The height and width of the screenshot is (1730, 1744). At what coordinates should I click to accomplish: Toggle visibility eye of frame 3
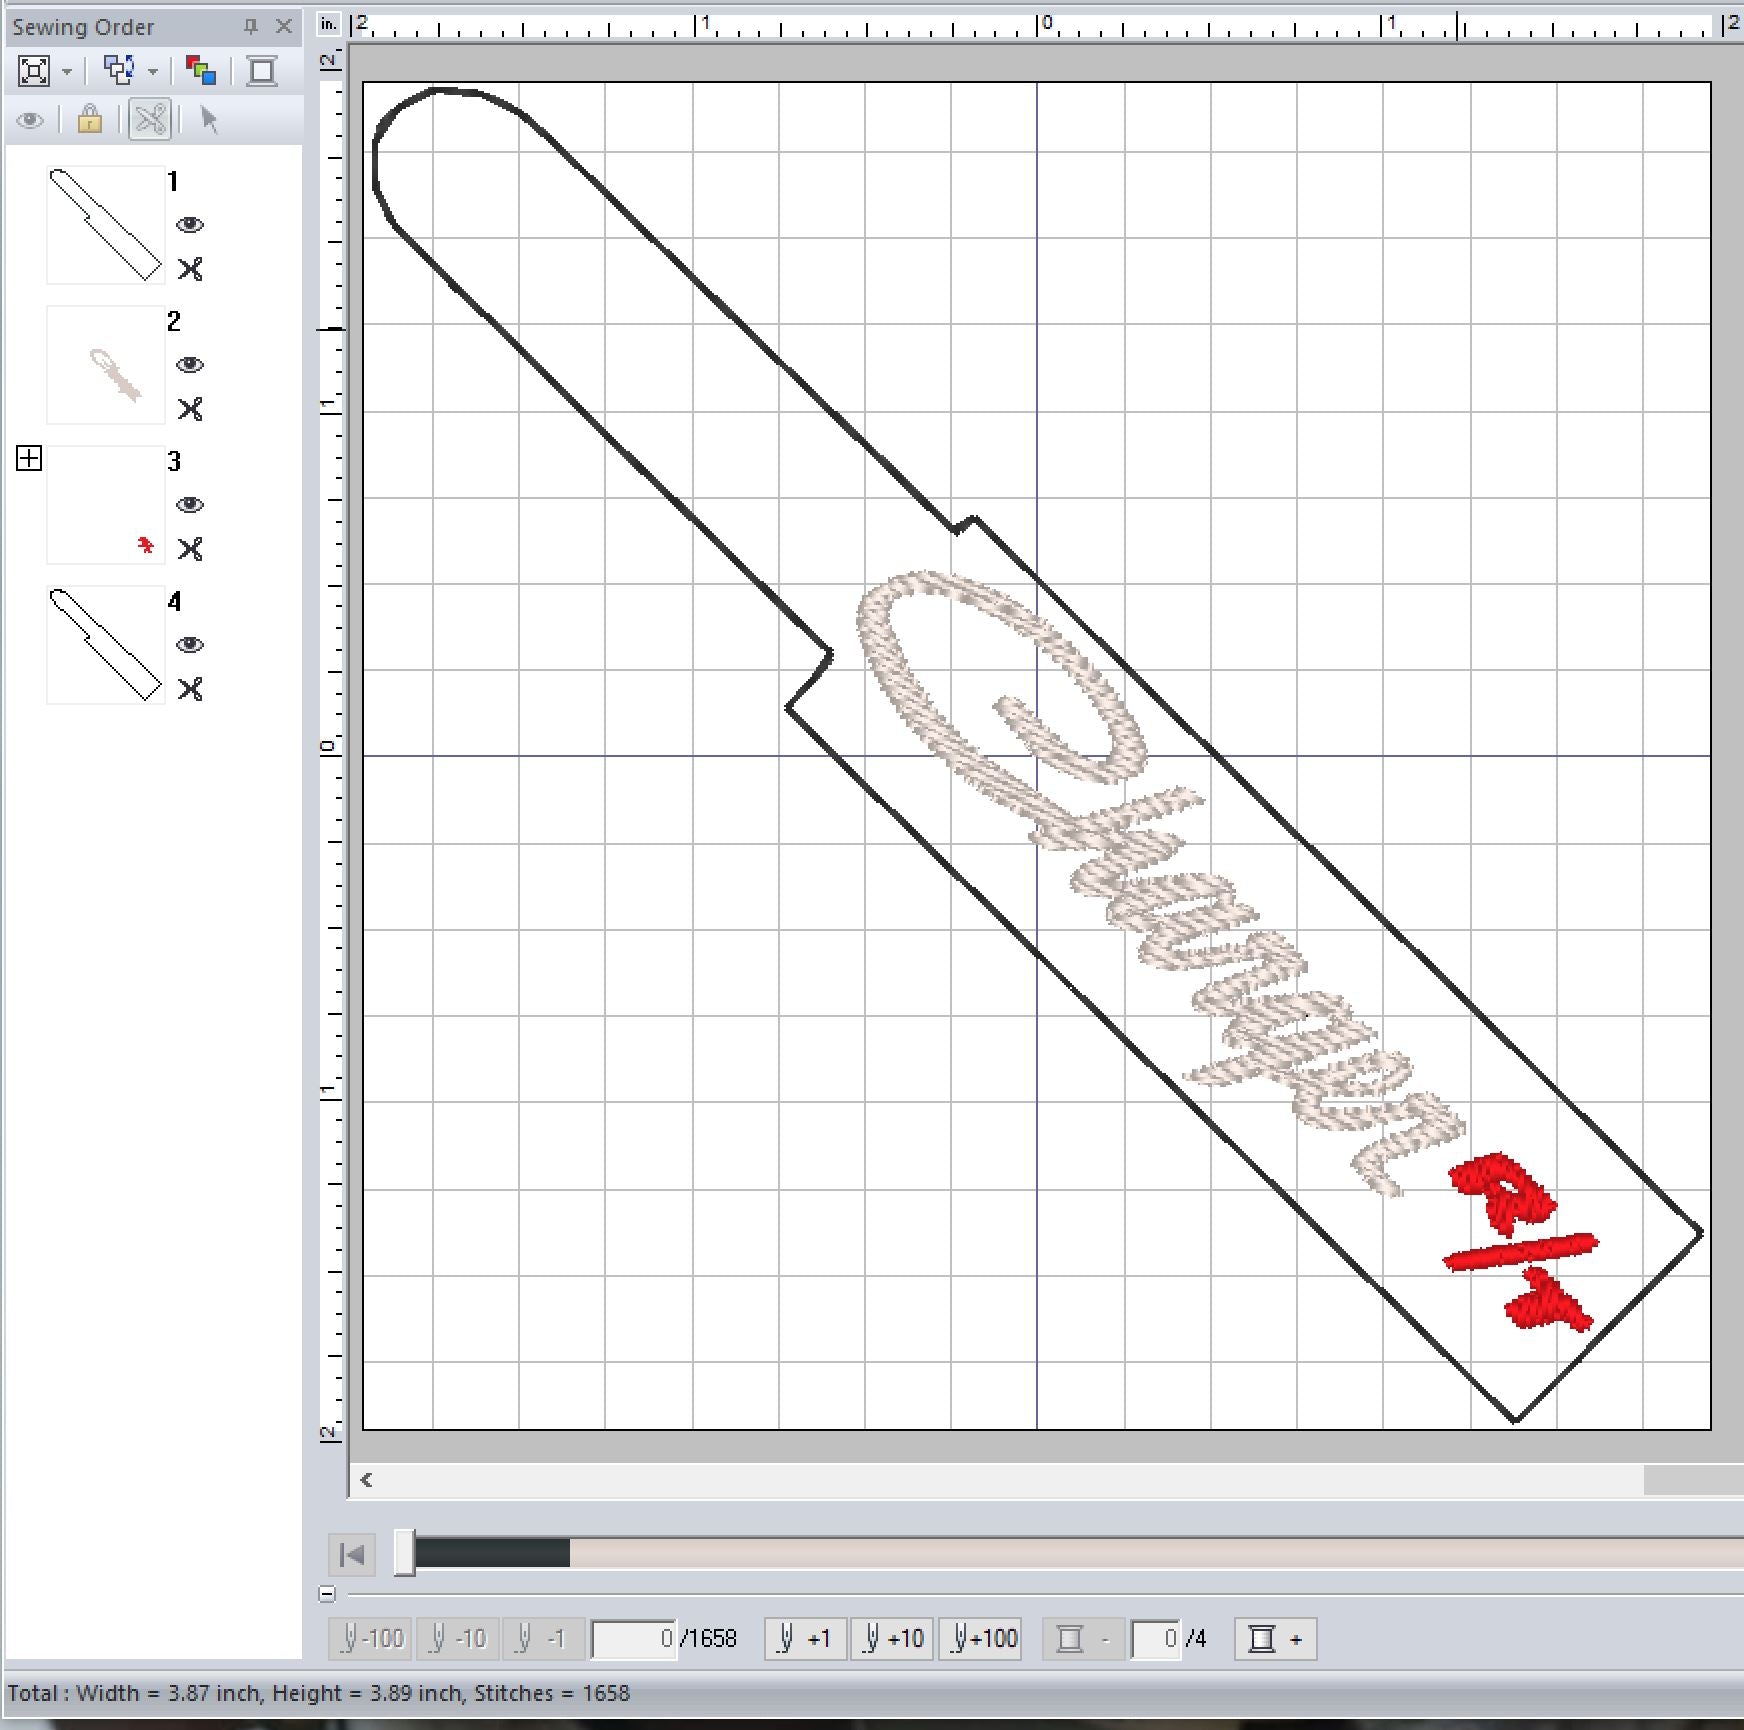[x=190, y=505]
